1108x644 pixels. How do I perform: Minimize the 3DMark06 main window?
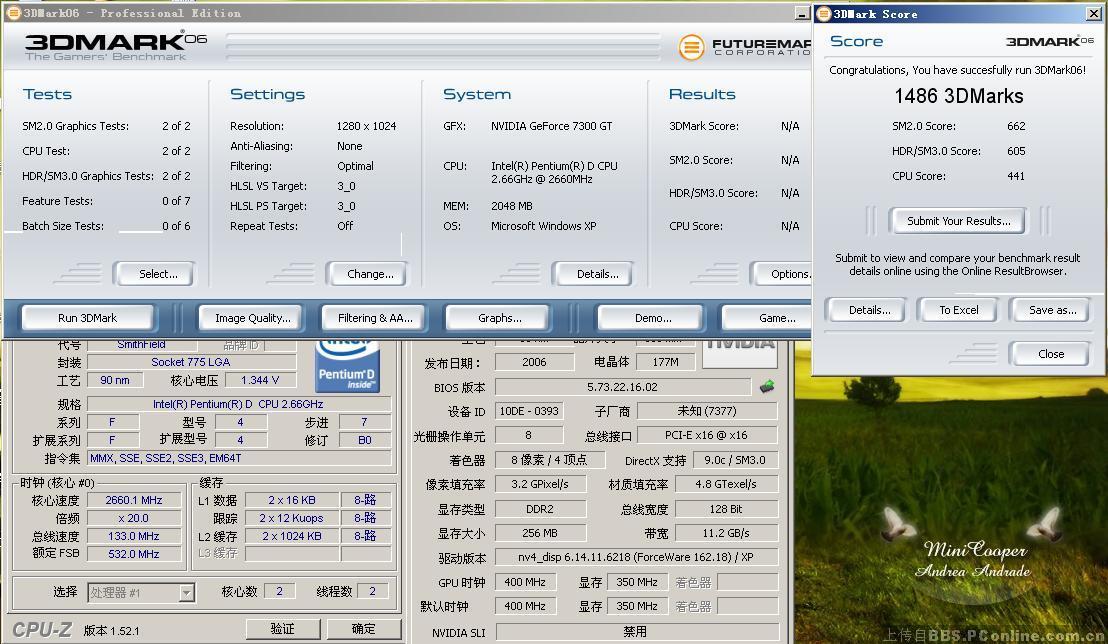pyautogui.click(x=801, y=14)
